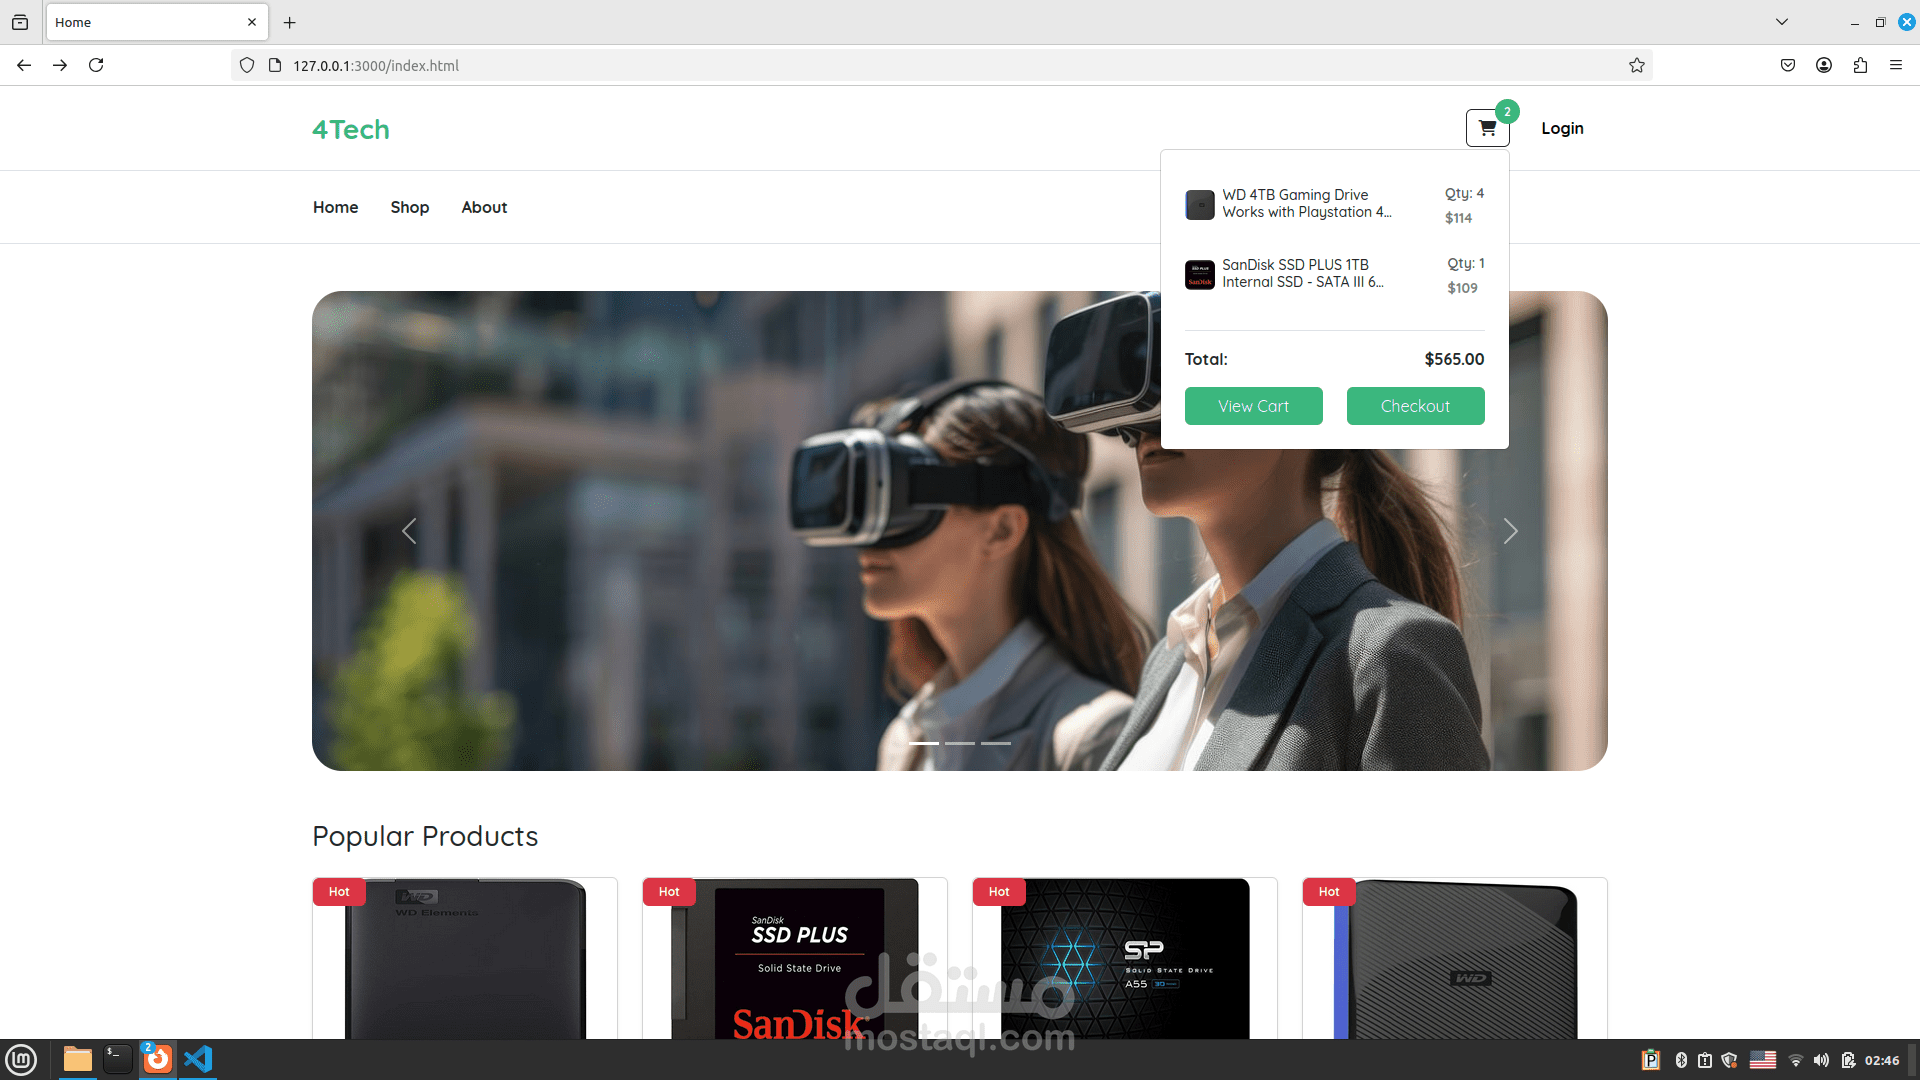This screenshot has width=1920, height=1080.
Task: Open the About navigation item
Action: coord(484,207)
